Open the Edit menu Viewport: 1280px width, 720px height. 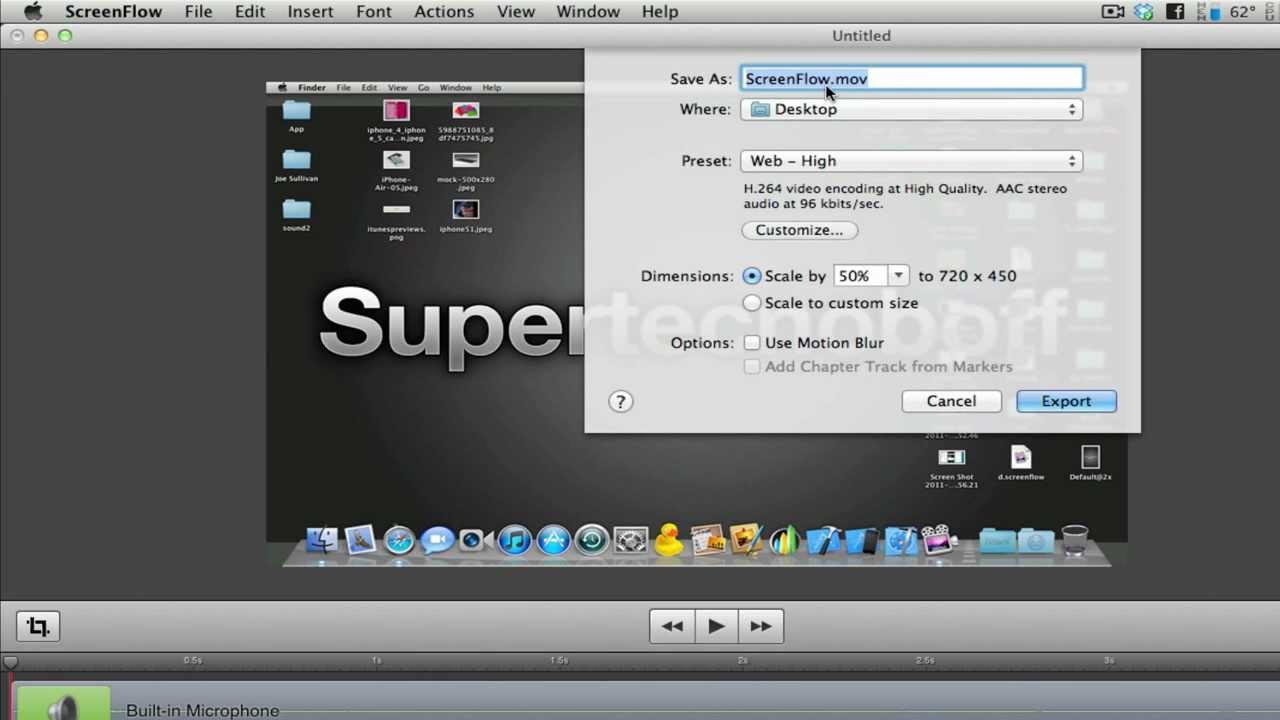tap(250, 12)
